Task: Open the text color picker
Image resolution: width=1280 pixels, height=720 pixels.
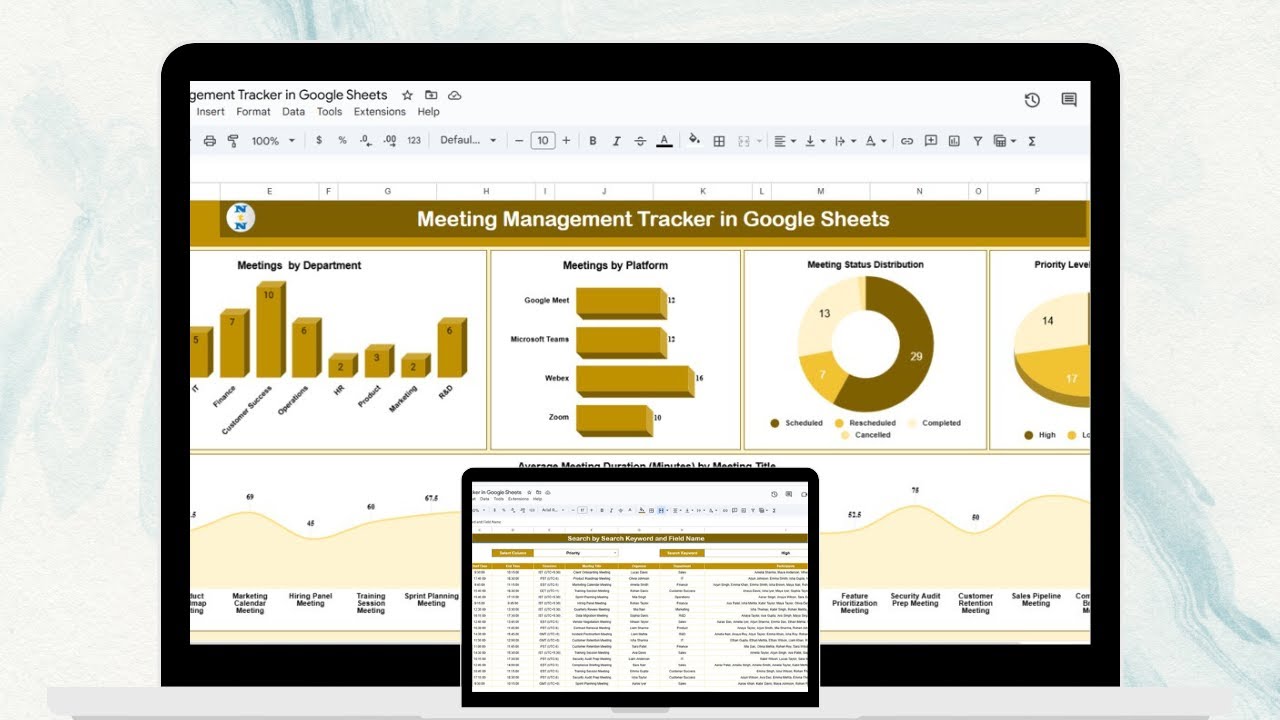Action: [x=665, y=141]
